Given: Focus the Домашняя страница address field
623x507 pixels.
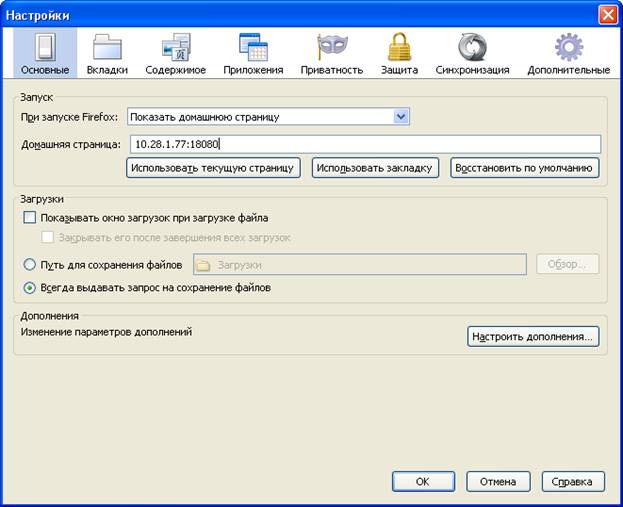Looking at the screenshot, I should (366, 144).
